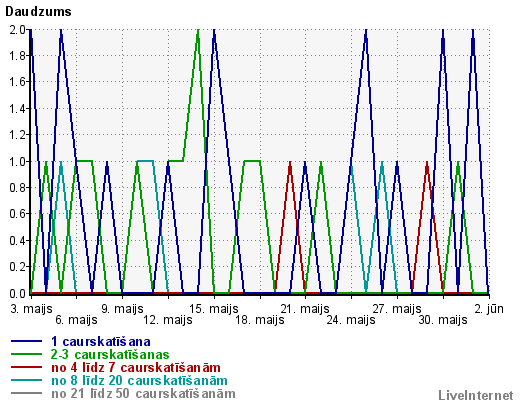
Task: Click the teal legend line swatch
Action: coord(27,380)
